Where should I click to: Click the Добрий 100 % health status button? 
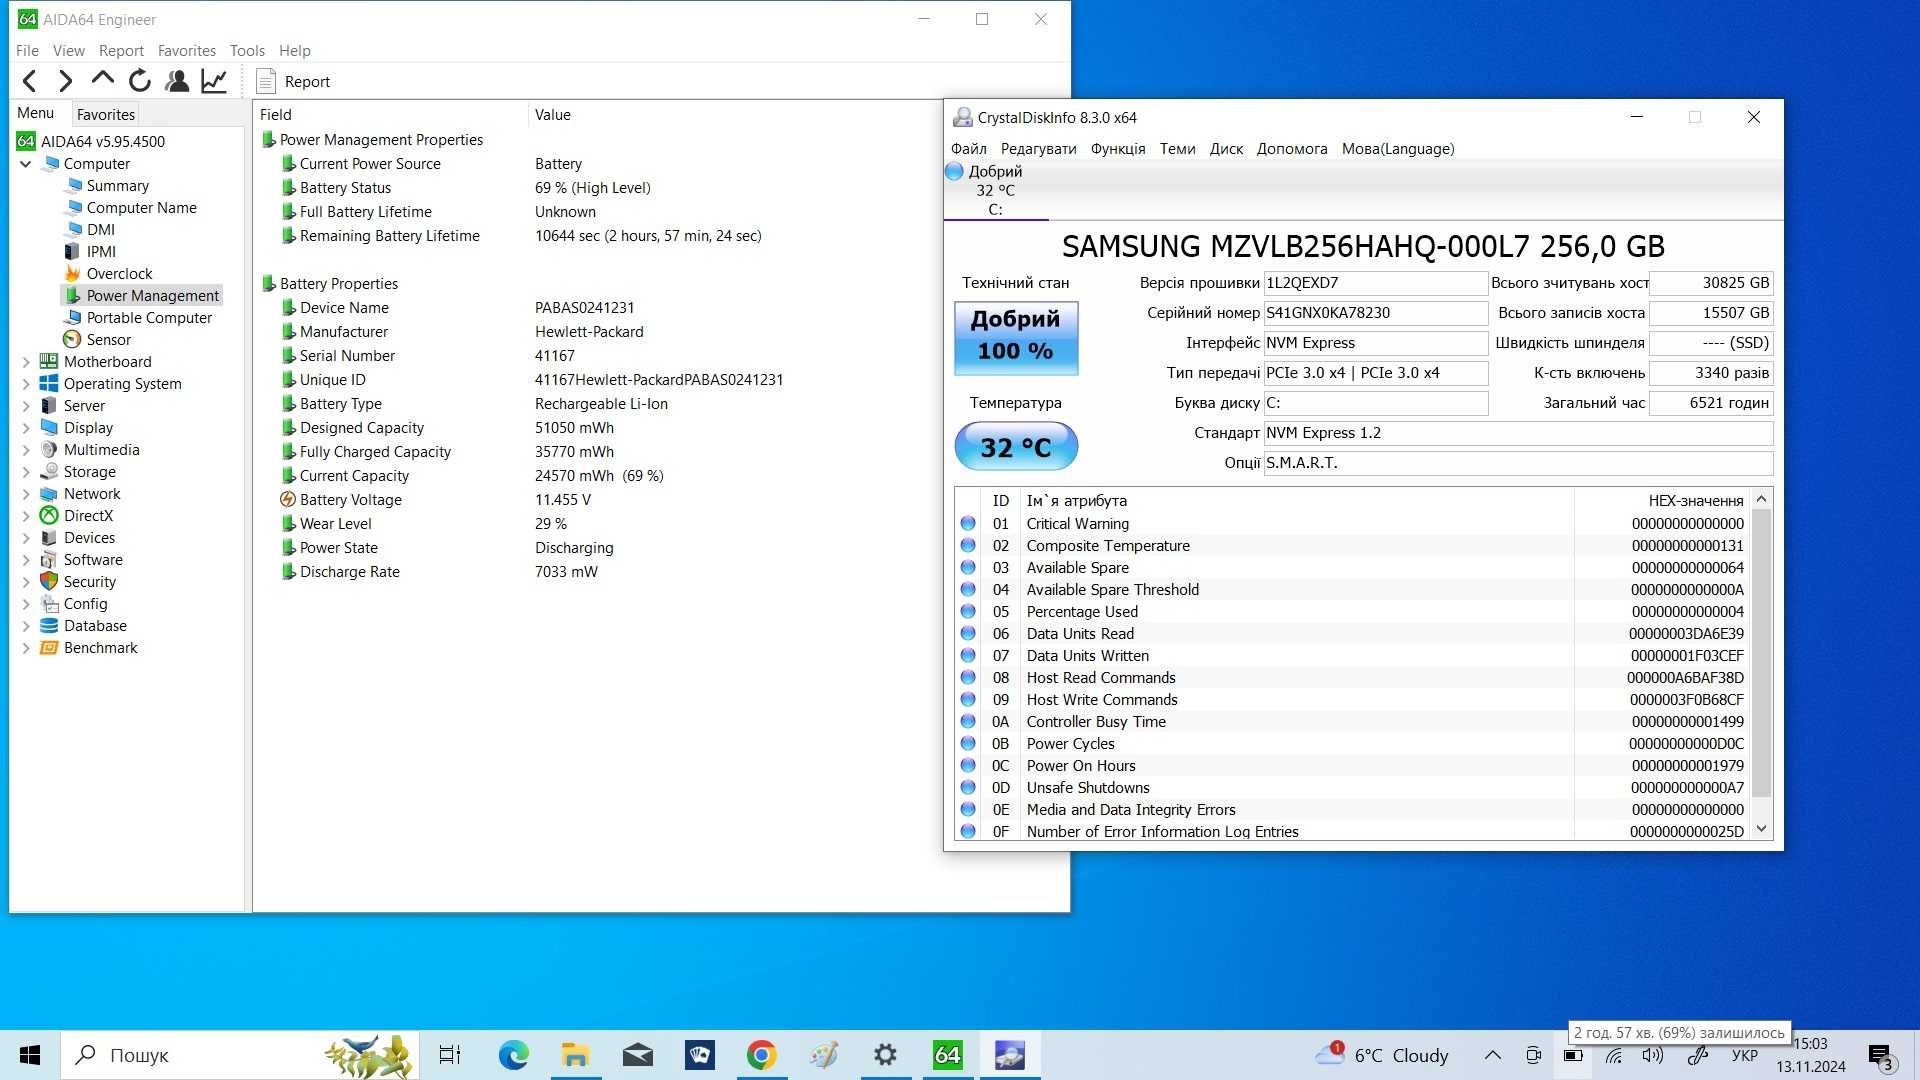[1016, 338]
